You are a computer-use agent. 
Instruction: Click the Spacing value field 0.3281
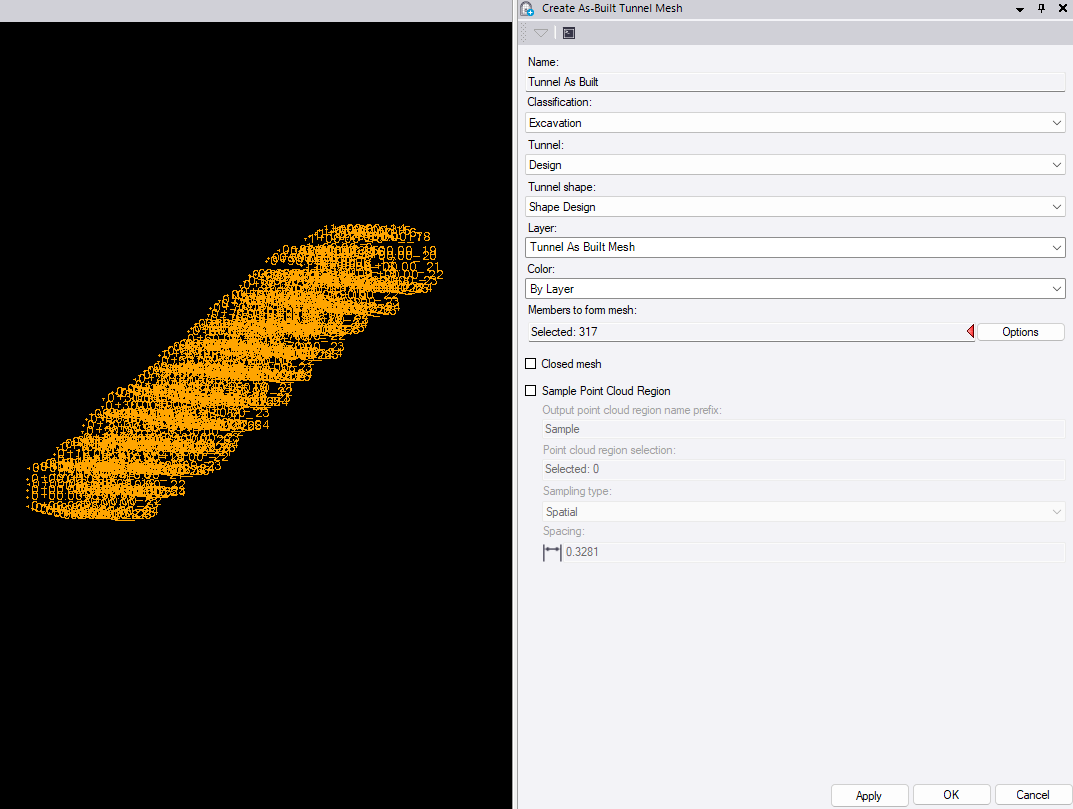[x=814, y=552]
